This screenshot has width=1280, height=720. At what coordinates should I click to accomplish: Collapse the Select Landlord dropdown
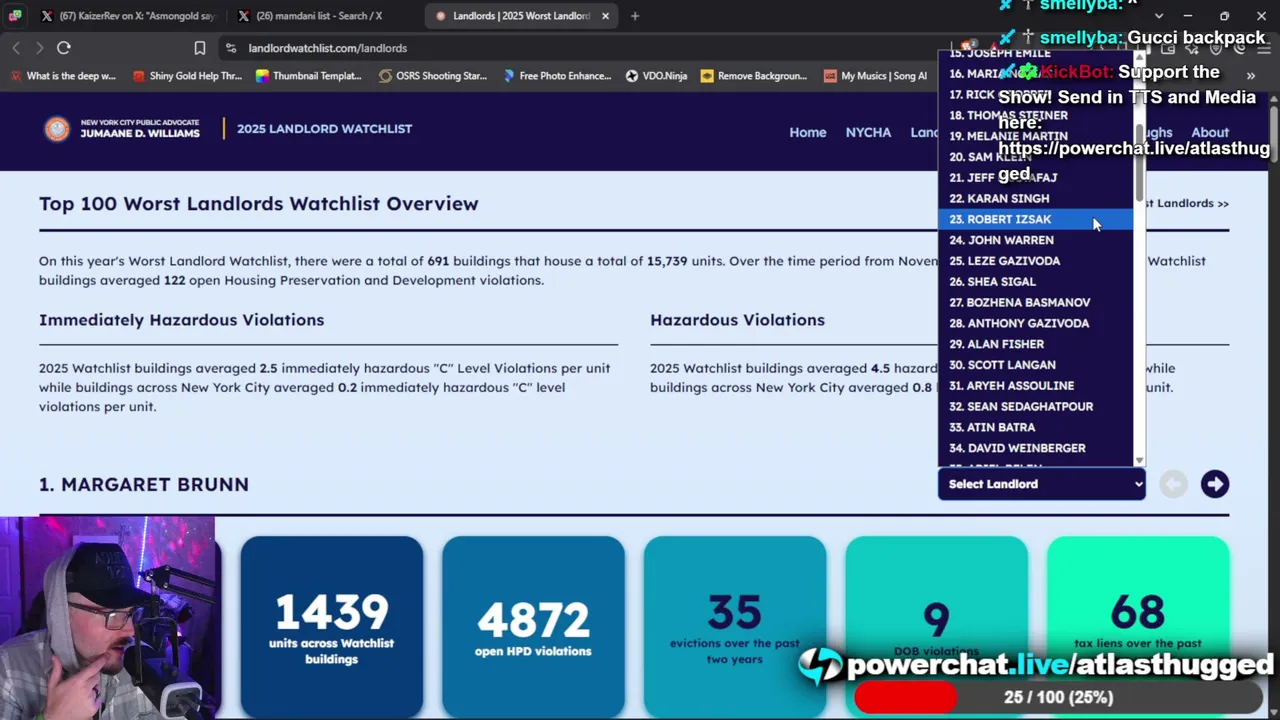pos(1041,484)
